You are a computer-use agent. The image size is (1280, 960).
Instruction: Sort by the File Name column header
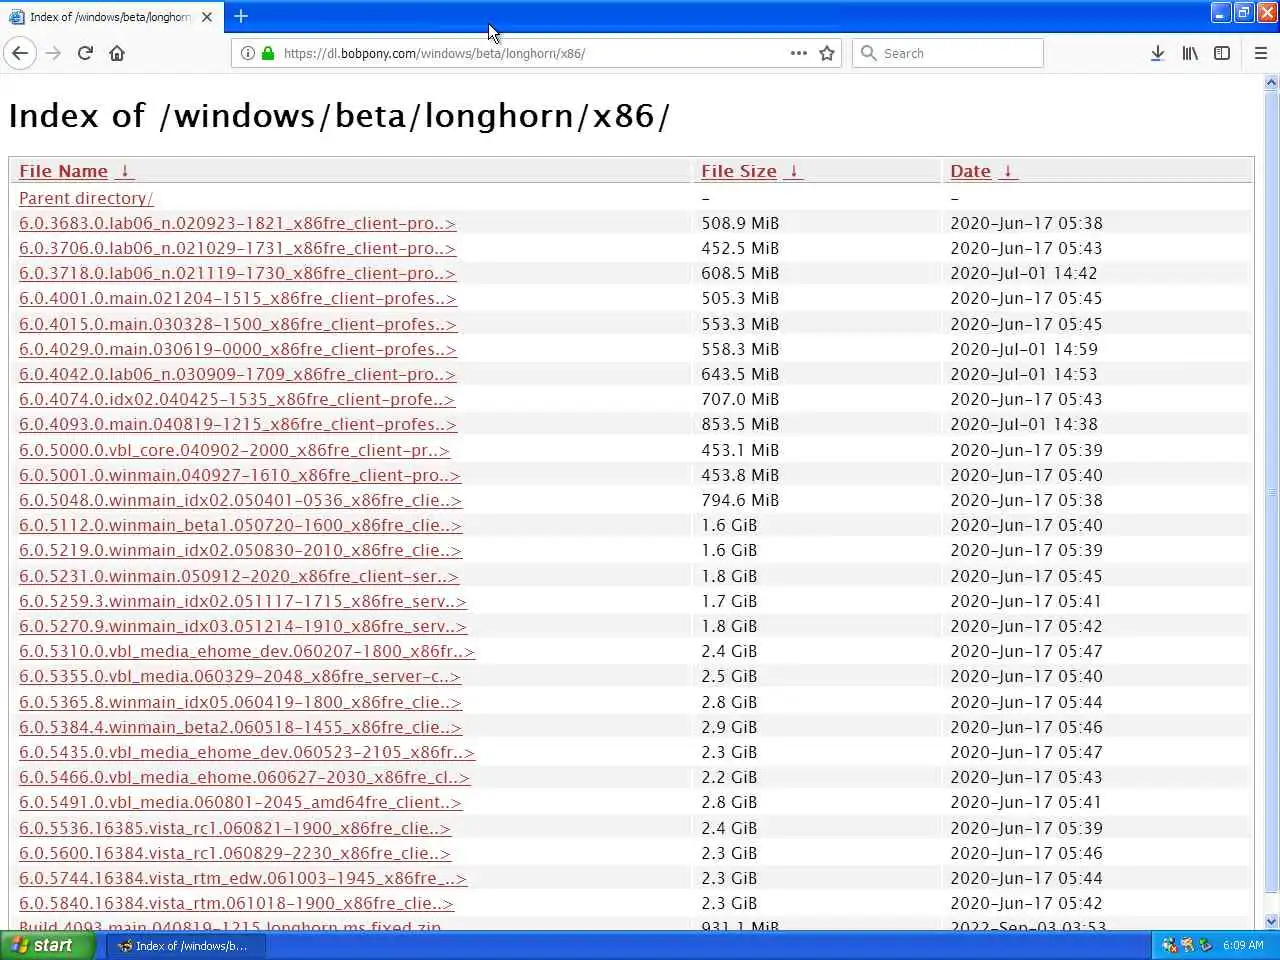[x=63, y=171]
